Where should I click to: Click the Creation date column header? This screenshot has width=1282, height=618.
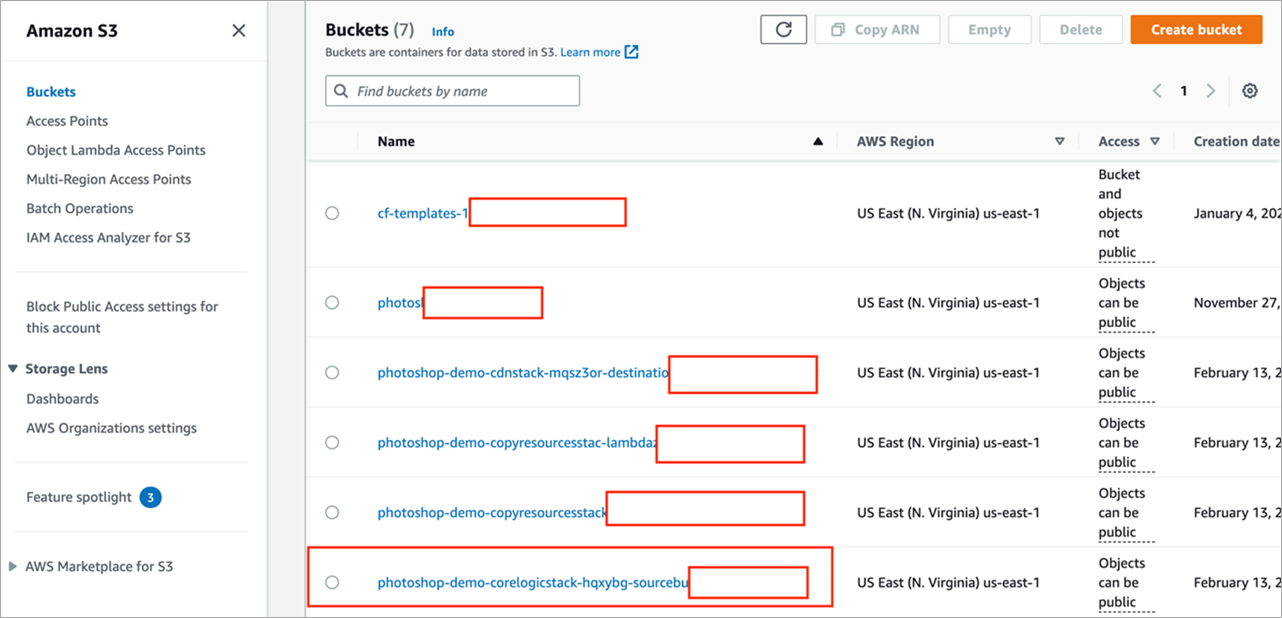coord(1237,142)
